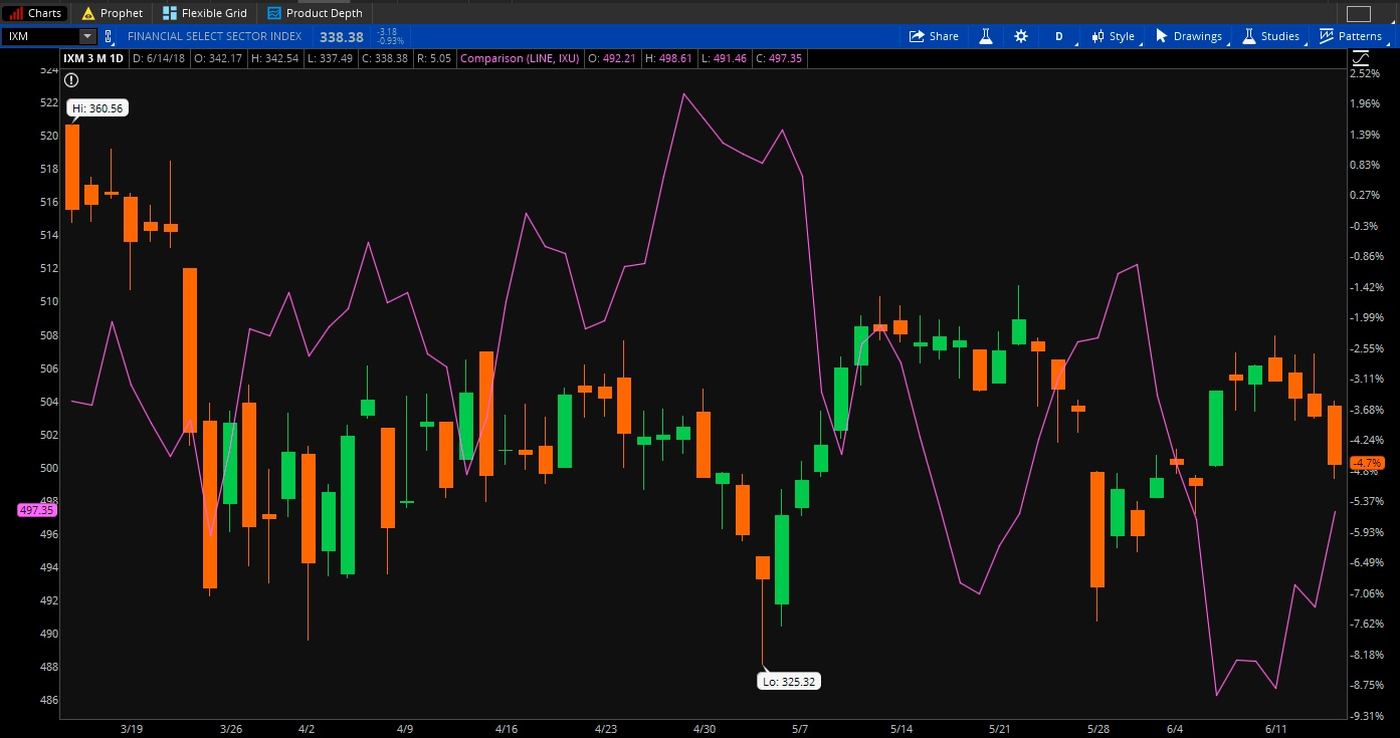
Task: Click the 4/16 date on time axis
Action: (x=506, y=729)
